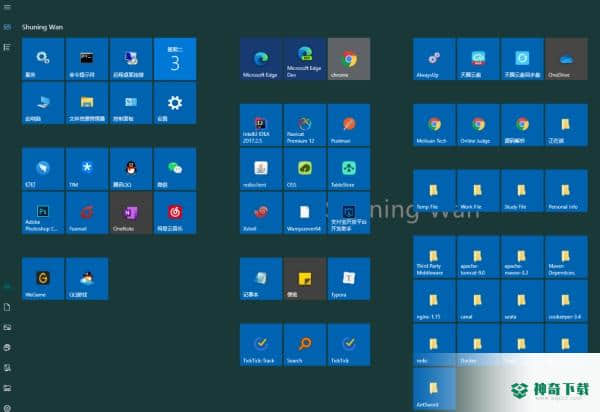The width and height of the screenshot is (600, 412).
Task: Open the Temp File folder tile
Action: (434, 191)
